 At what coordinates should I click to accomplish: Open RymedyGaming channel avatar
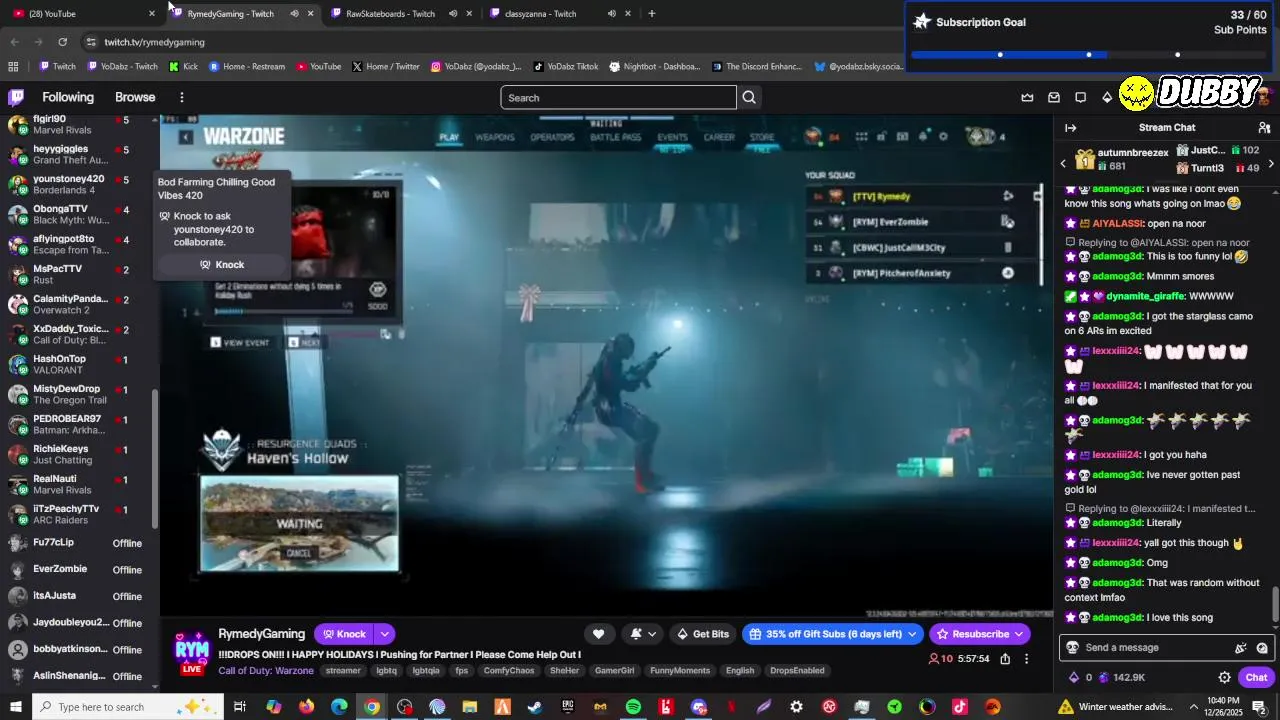(192, 649)
